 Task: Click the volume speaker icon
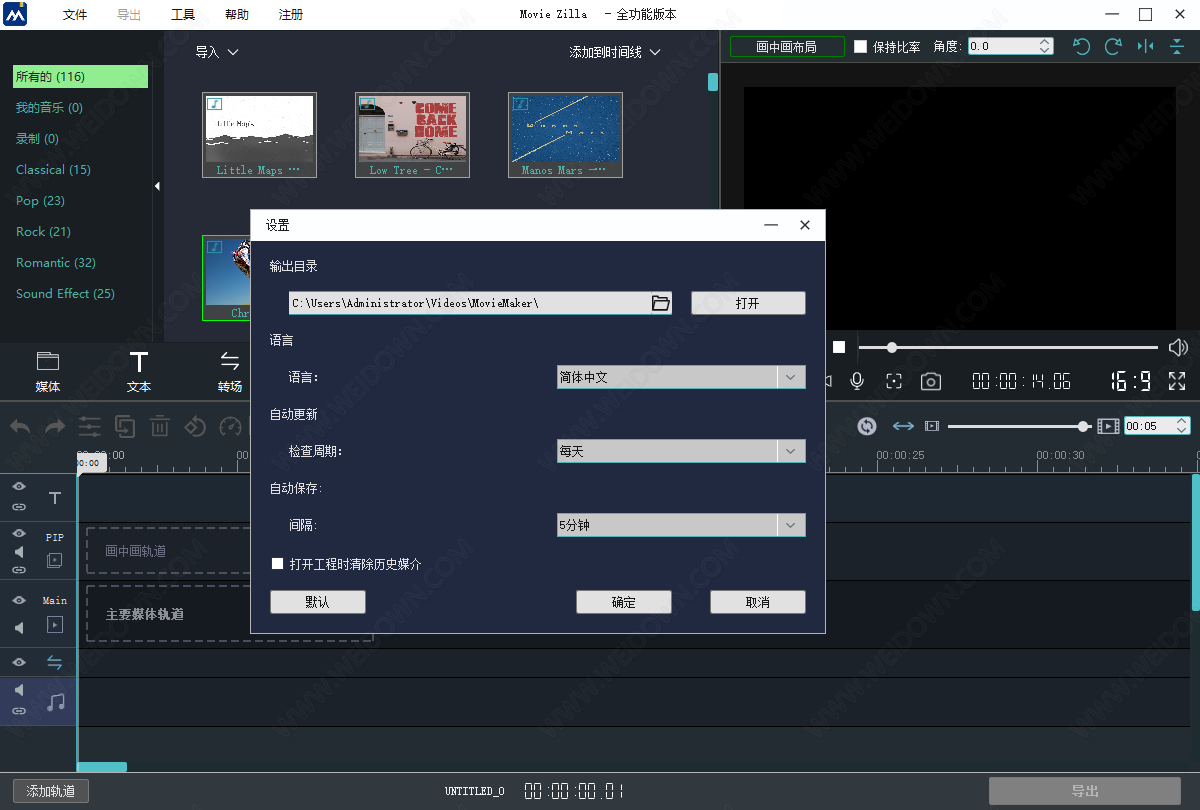click(1178, 347)
